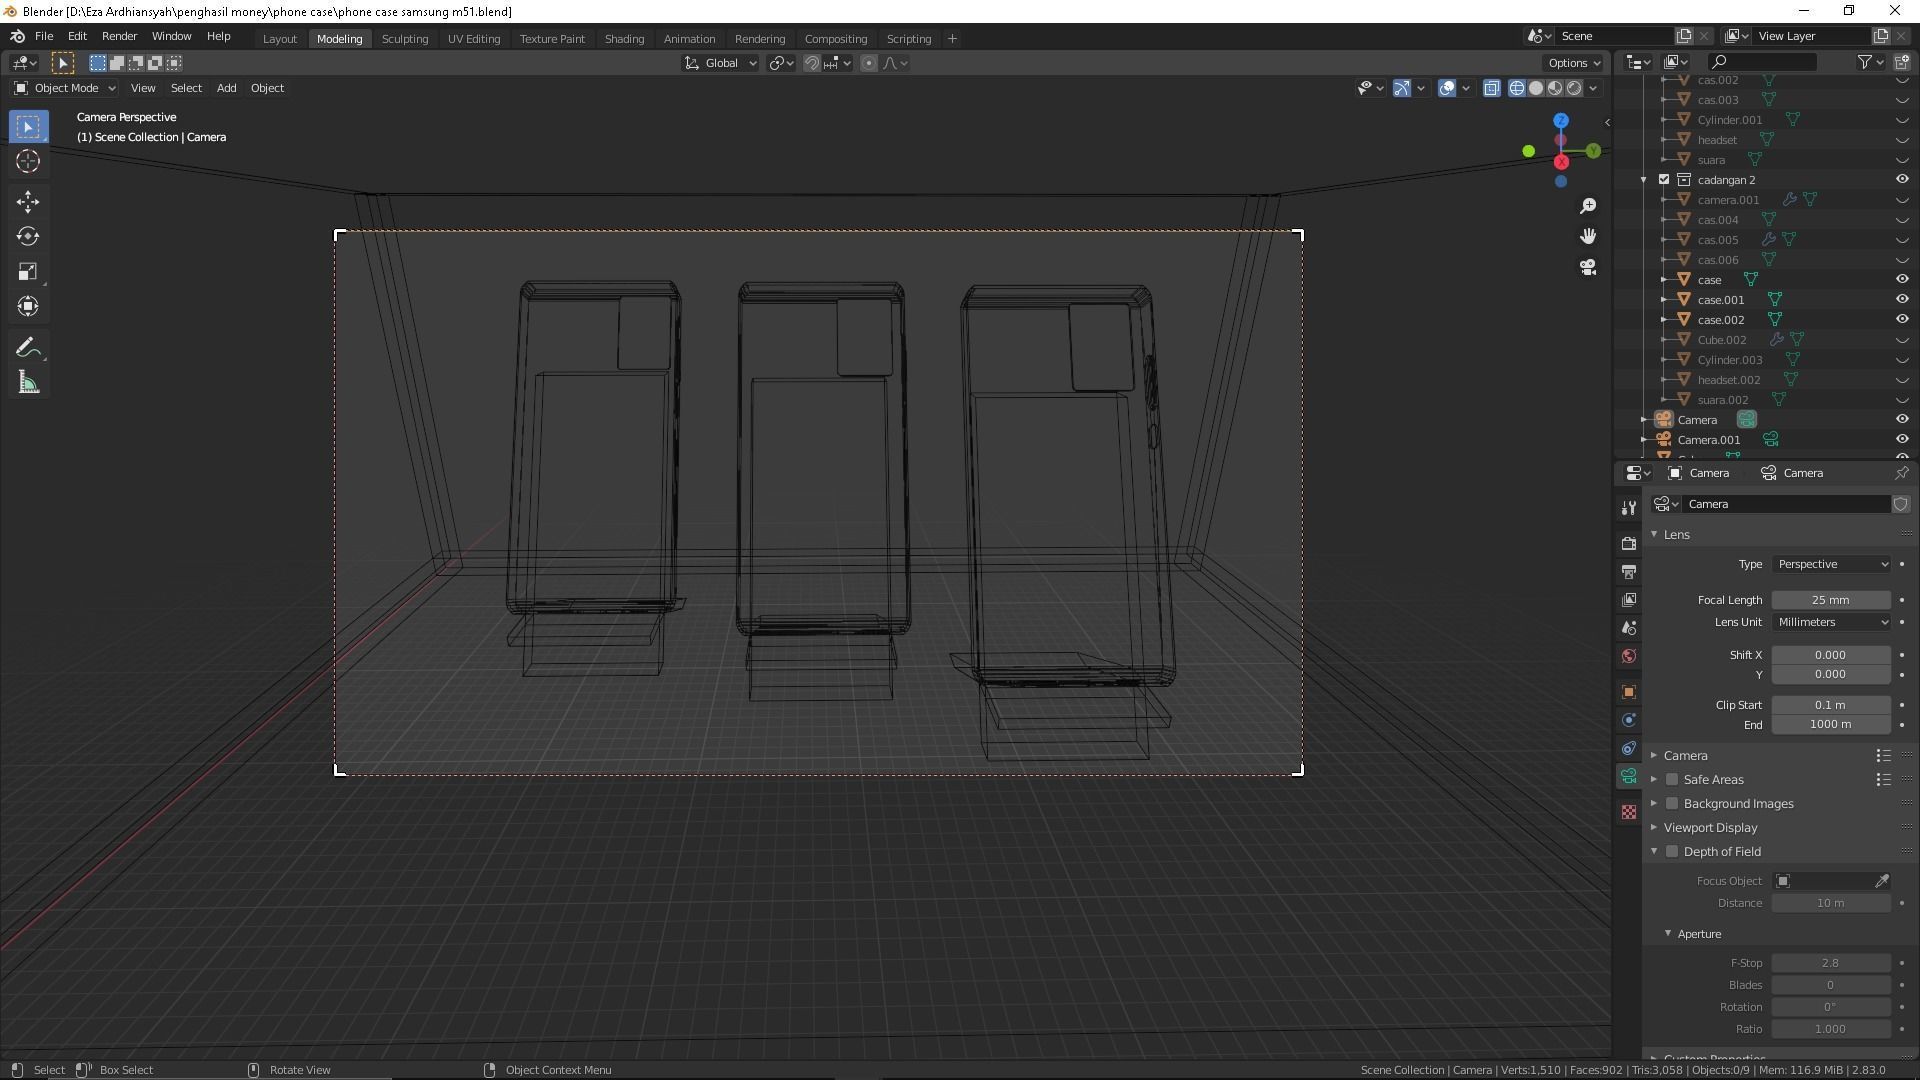Choose the Measure tool

click(x=27, y=383)
